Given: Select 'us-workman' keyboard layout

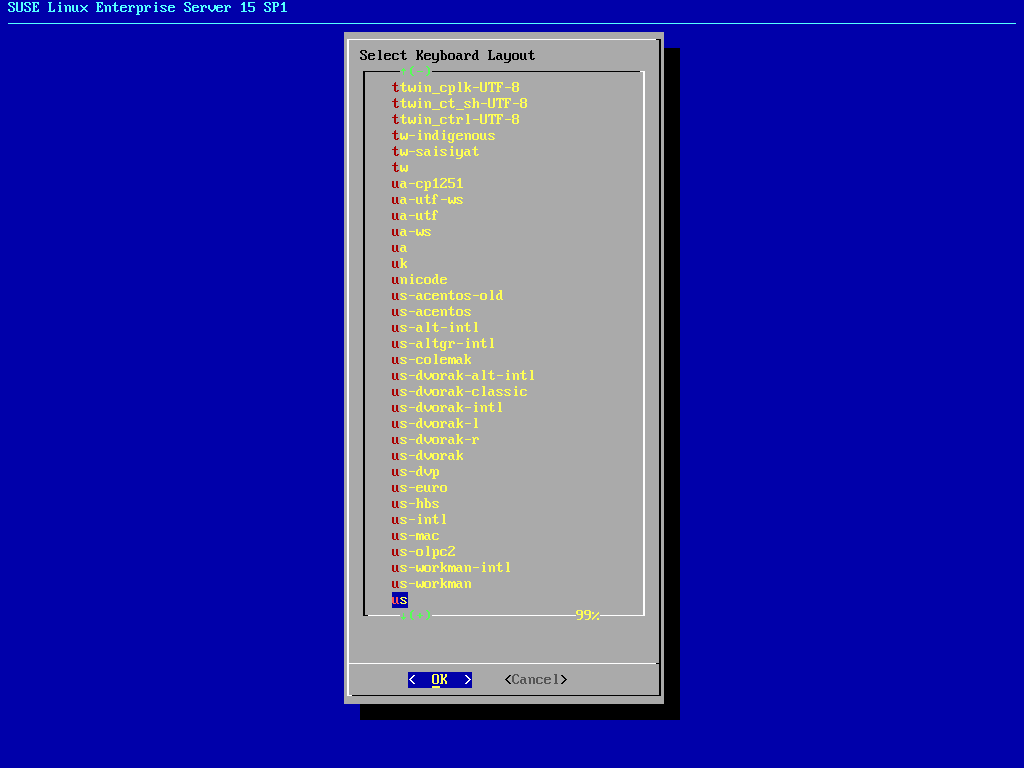Looking at the screenshot, I should (x=432, y=584).
